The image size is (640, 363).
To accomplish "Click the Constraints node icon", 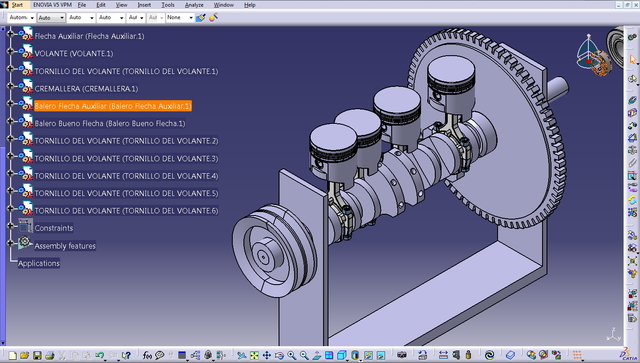I will coord(25,226).
